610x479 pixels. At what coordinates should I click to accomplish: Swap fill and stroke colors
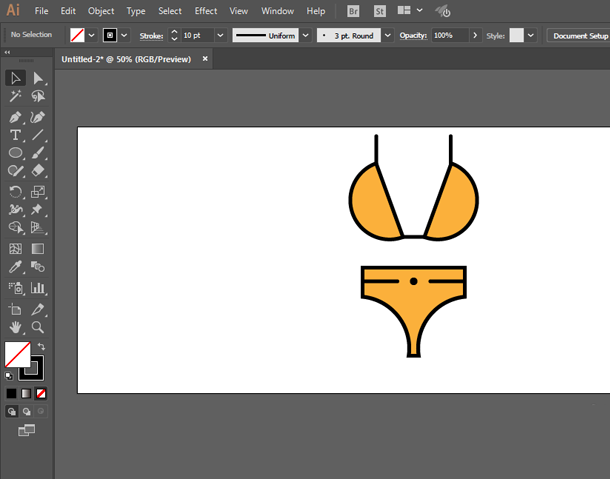coord(41,346)
